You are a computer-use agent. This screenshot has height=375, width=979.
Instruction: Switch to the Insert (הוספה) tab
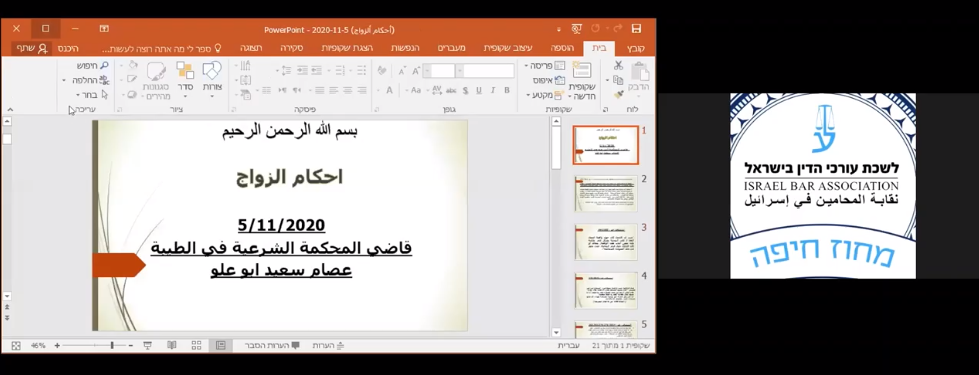point(562,49)
